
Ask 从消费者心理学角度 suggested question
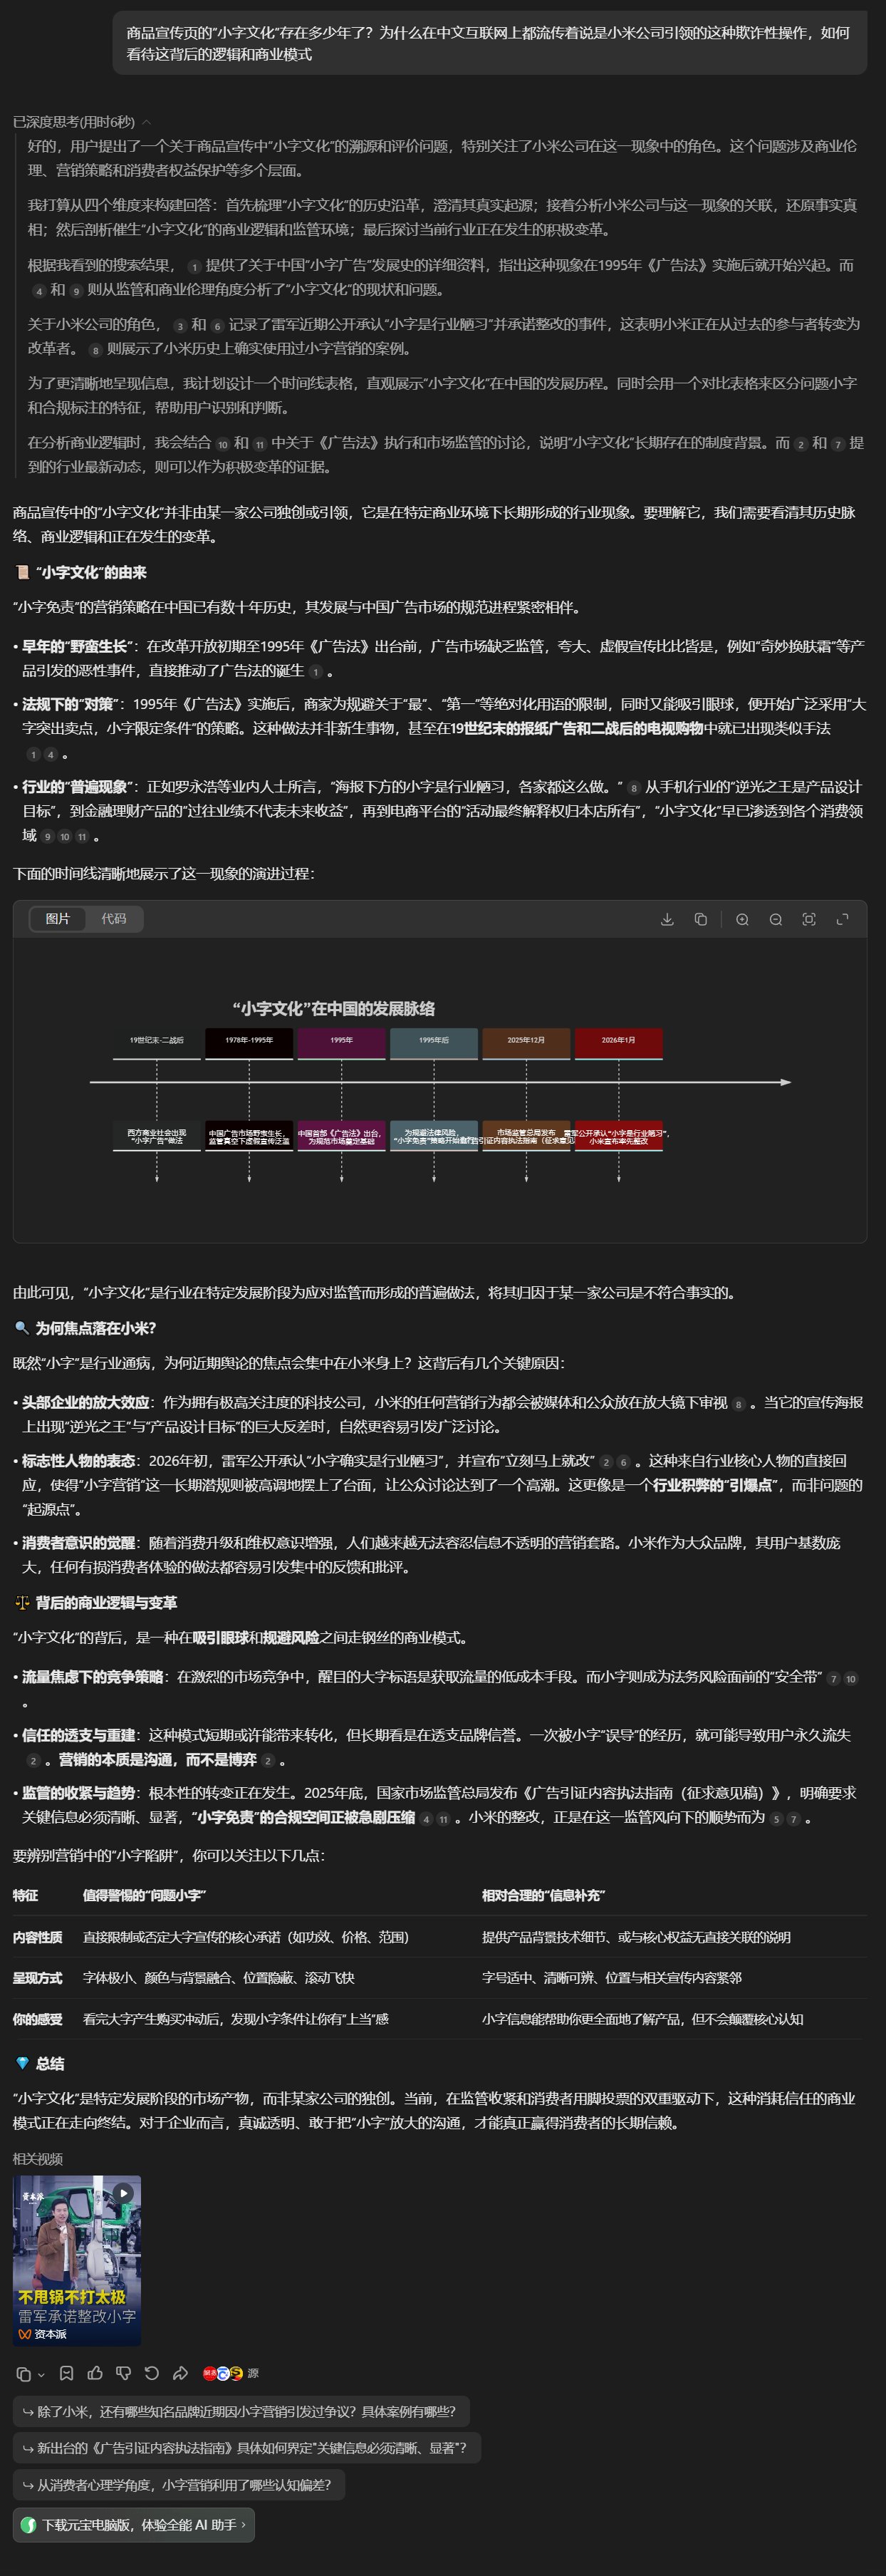point(179,2485)
